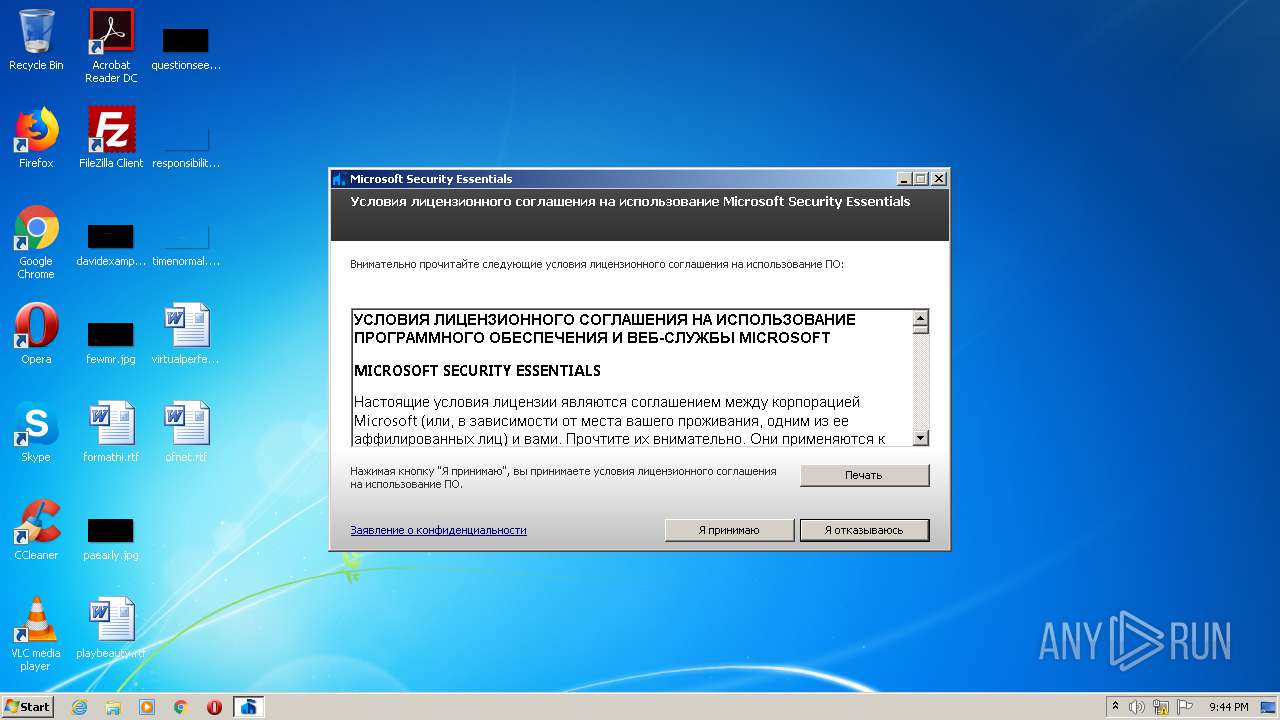The image size is (1280, 720).
Task: Click the license text scroll-down arrow
Action: (x=921, y=438)
